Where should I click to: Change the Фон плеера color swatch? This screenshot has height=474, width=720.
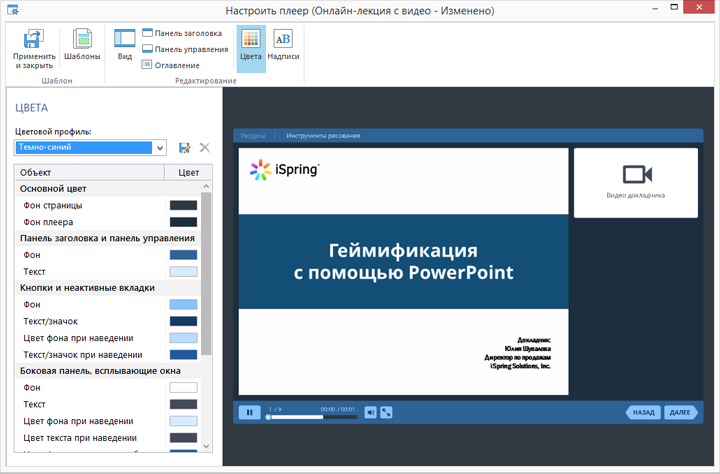(x=183, y=222)
